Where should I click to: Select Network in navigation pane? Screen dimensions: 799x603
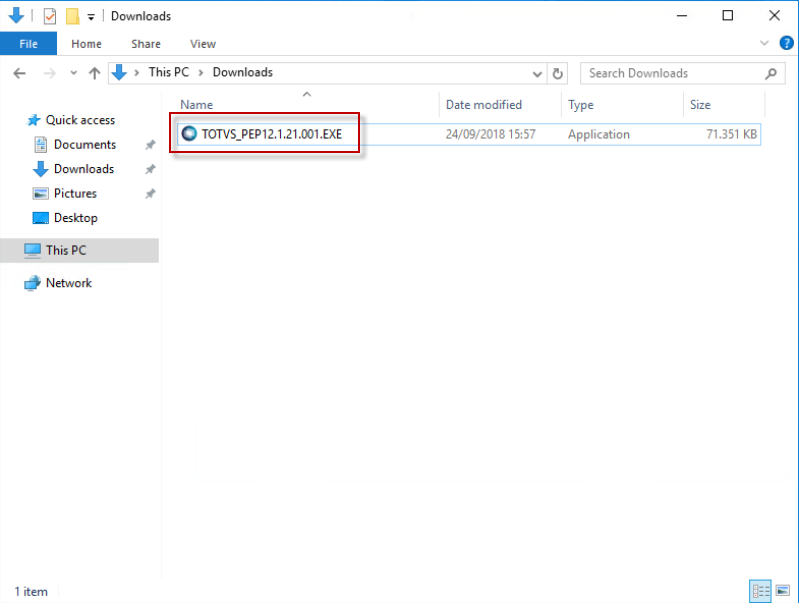pyautogui.click(x=68, y=283)
